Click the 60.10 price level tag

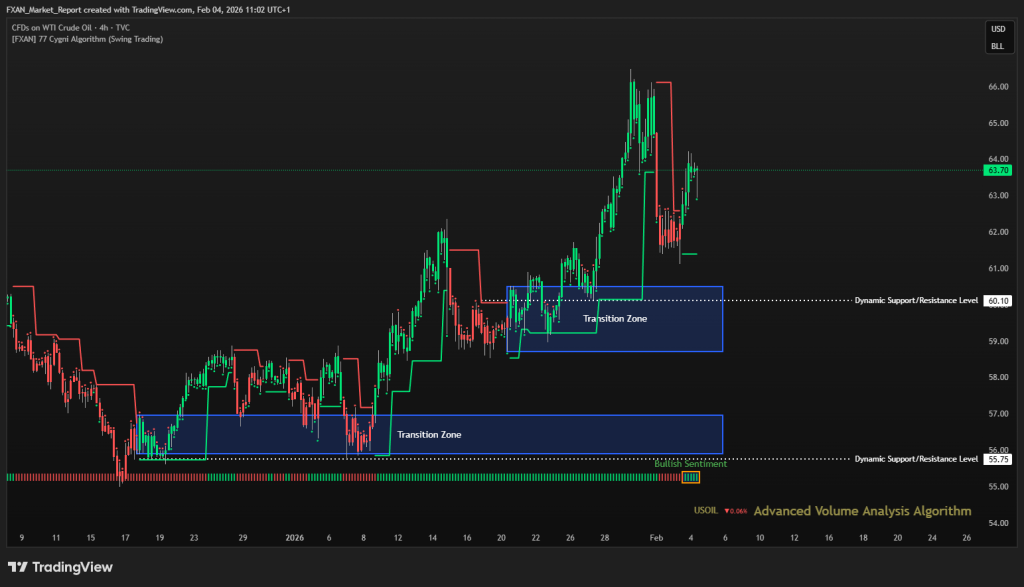(x=997, y=300)
